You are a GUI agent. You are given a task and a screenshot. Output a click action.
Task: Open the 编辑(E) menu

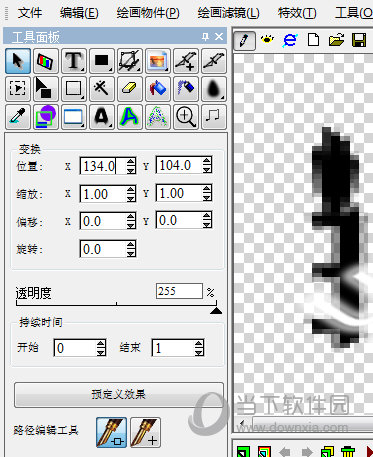click(x=79, y=13)
